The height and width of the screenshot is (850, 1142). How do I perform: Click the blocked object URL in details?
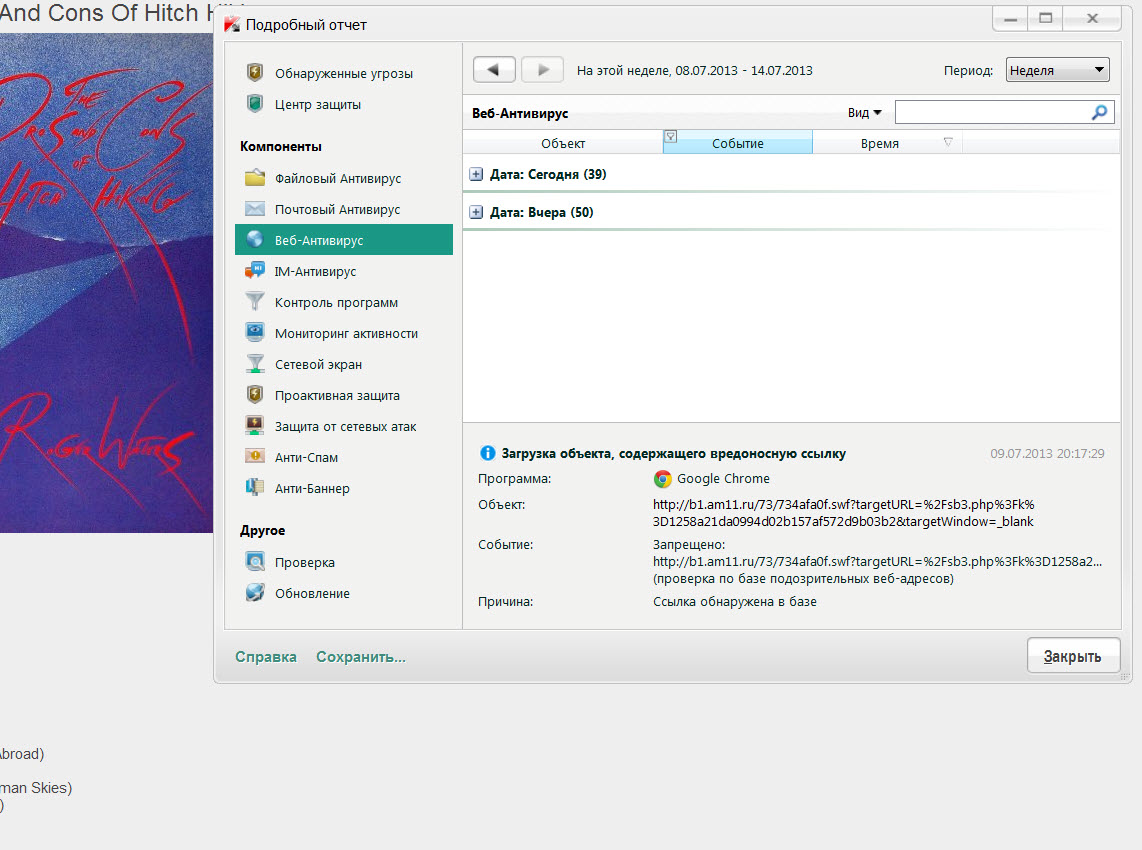[843, 513]
